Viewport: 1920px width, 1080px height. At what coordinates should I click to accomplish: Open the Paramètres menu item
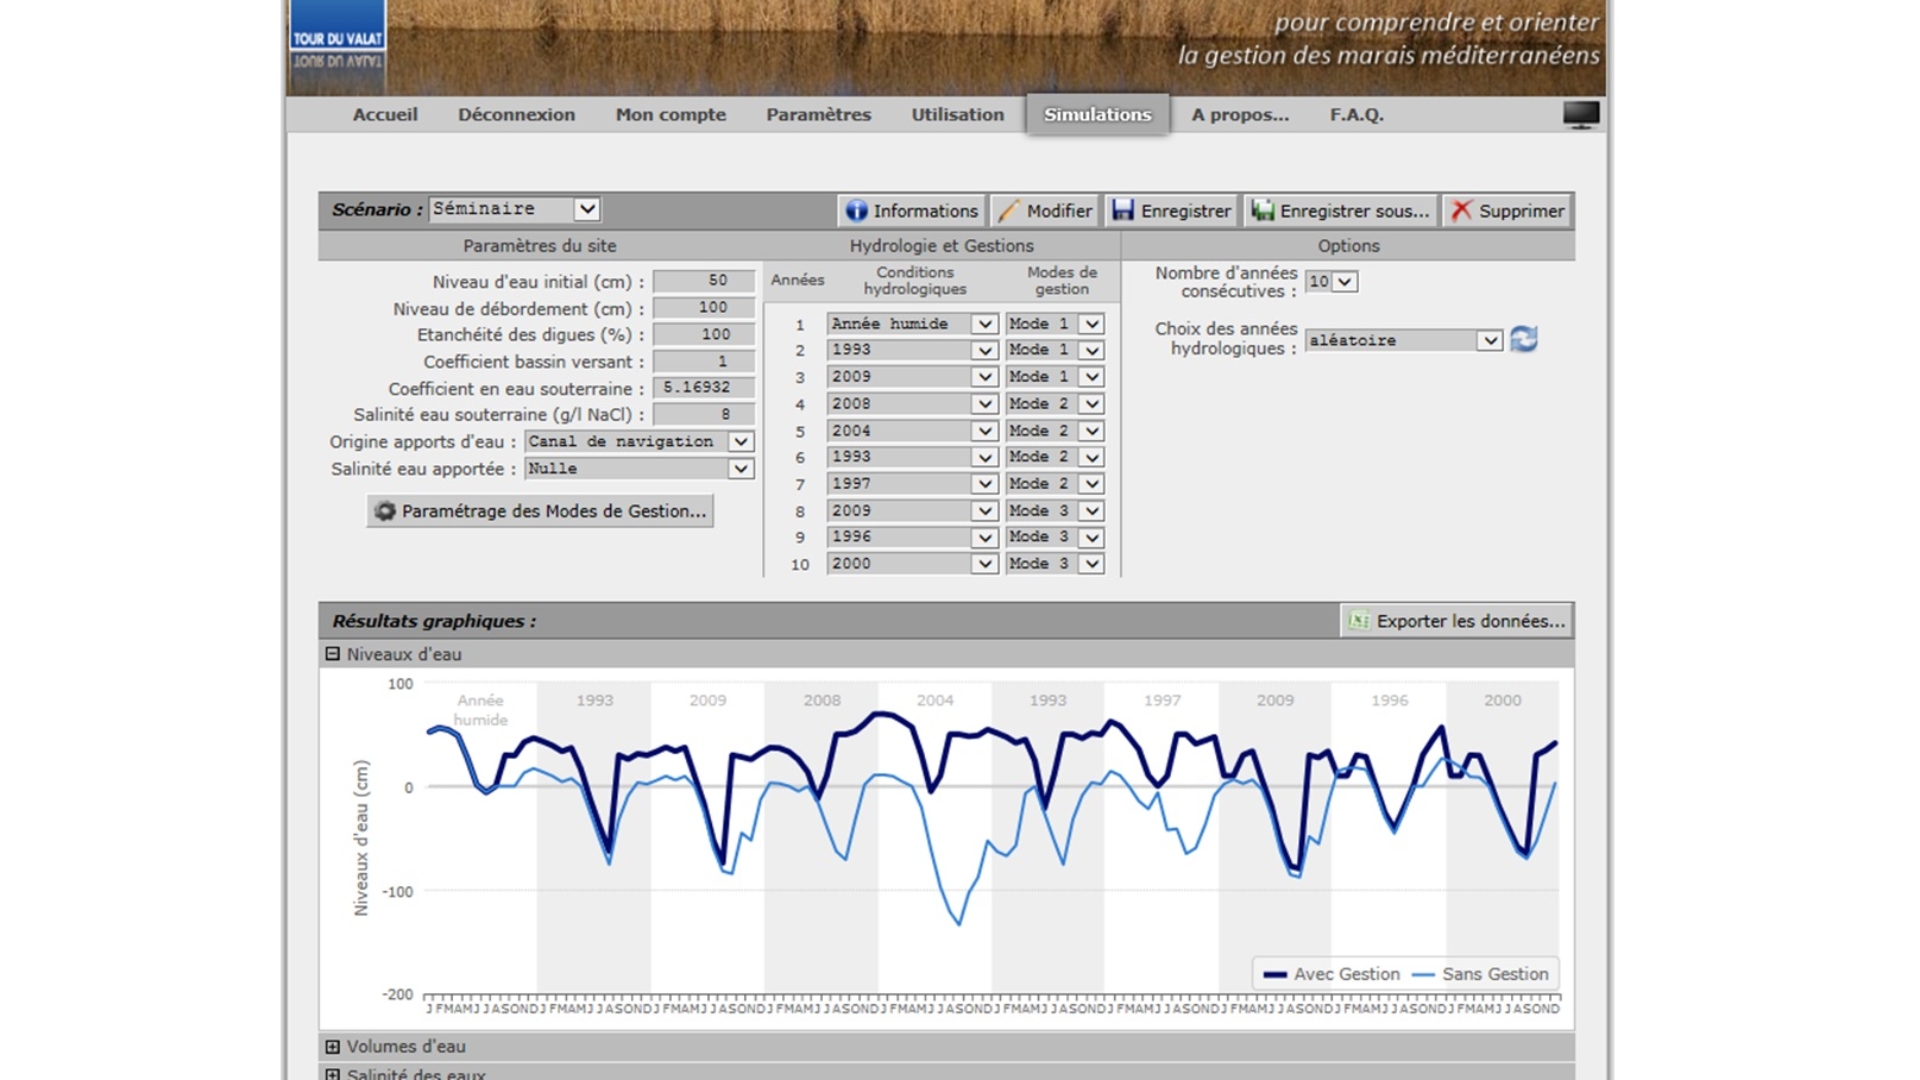click(818, 114)
